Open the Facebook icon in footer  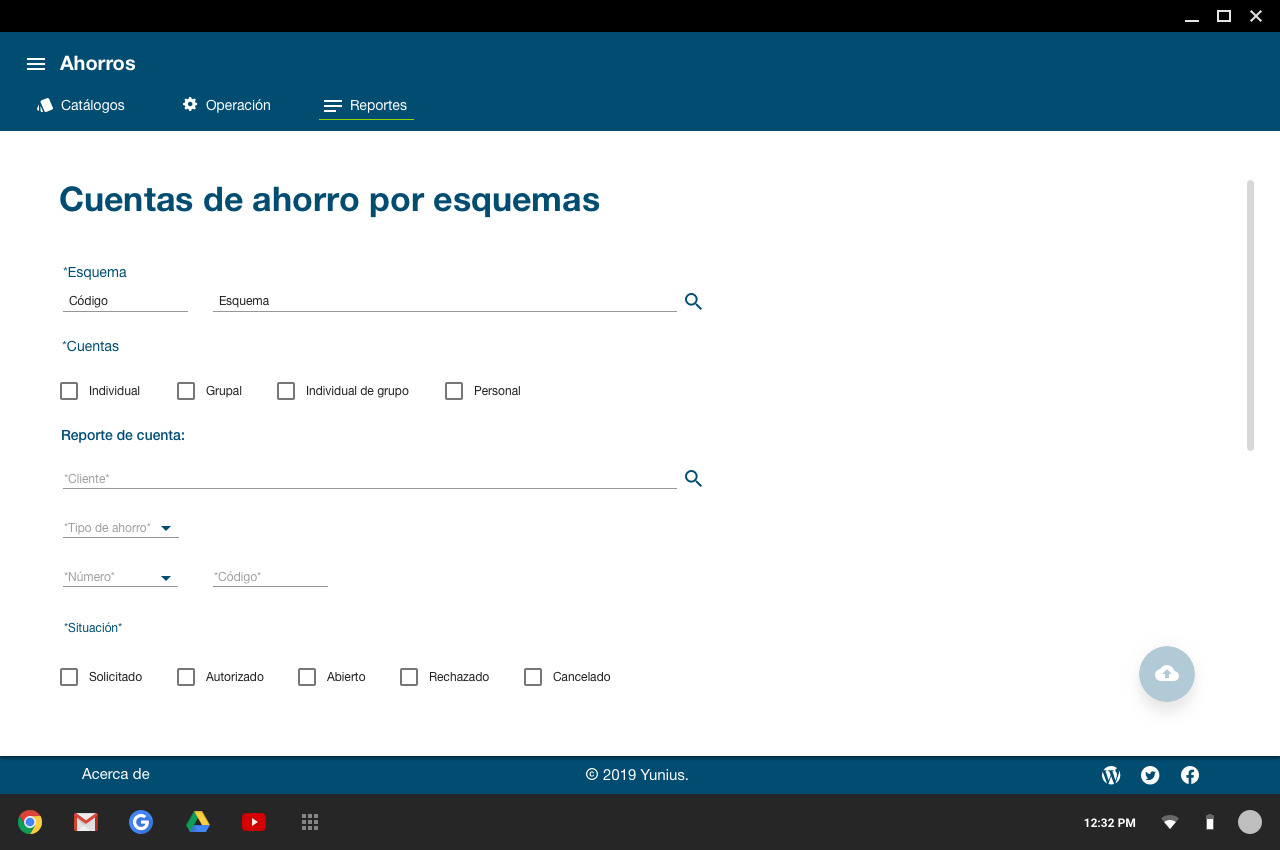(1190, 775)
